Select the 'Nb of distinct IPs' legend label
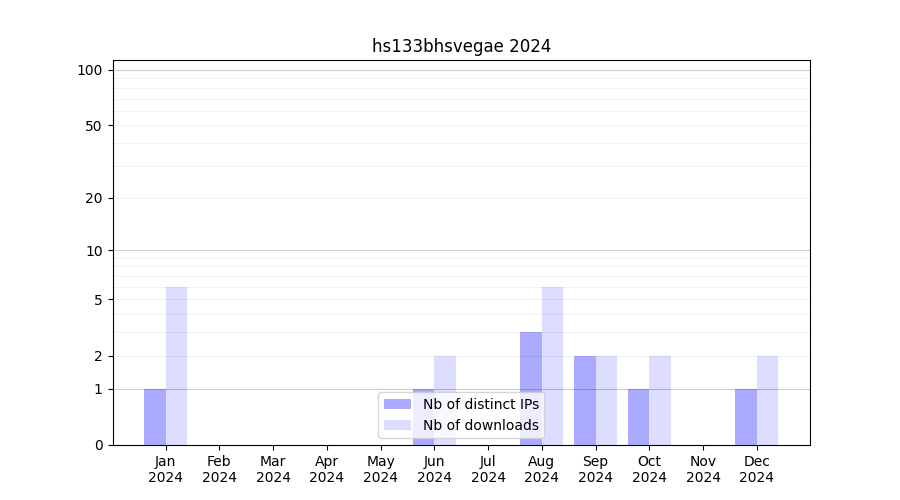900x500 pixels. 480,404
